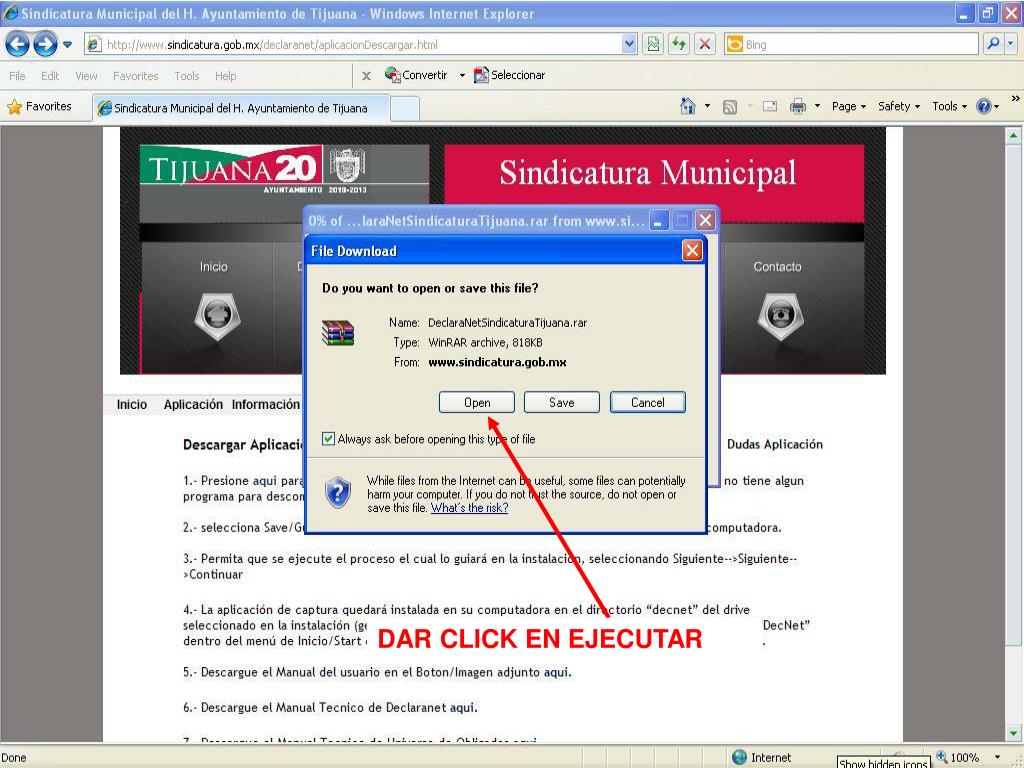Open the 100% zoom level dropdown
1024x768 pixels.
pyautogui.click(x=997, y=758)
